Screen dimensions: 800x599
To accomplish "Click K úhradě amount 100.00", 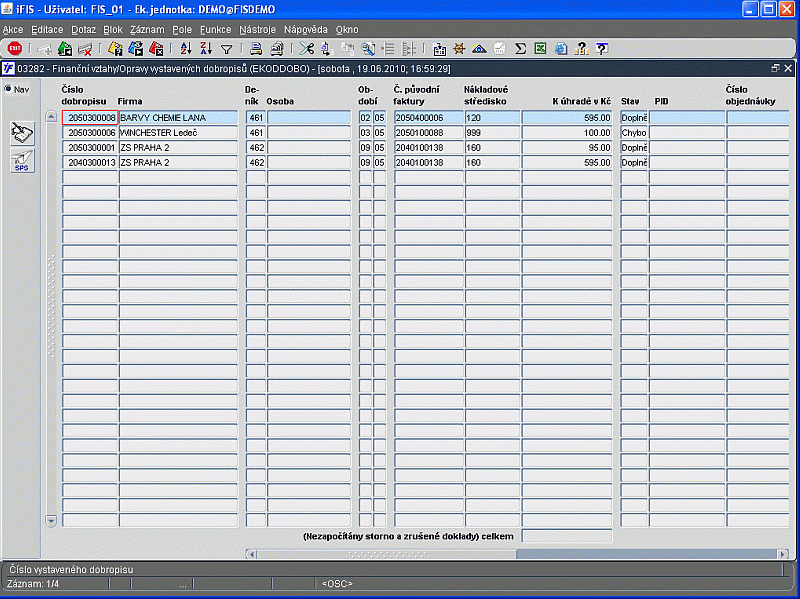I will pyautogui.click(x=566, y=132).
